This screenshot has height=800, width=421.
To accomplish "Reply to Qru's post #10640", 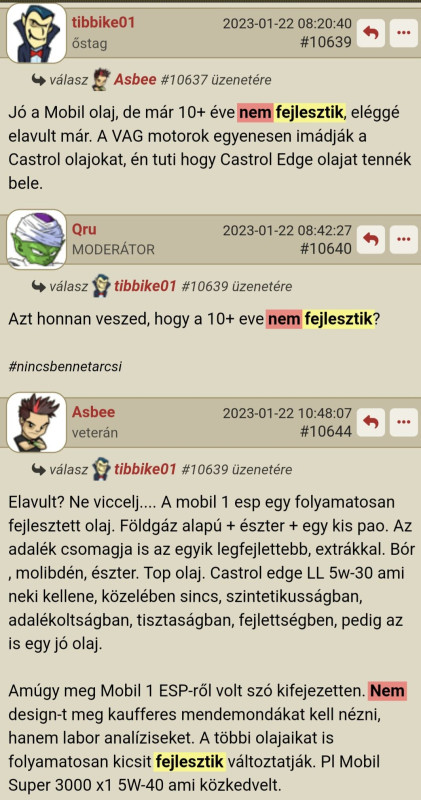I will (x=370, y=240).
